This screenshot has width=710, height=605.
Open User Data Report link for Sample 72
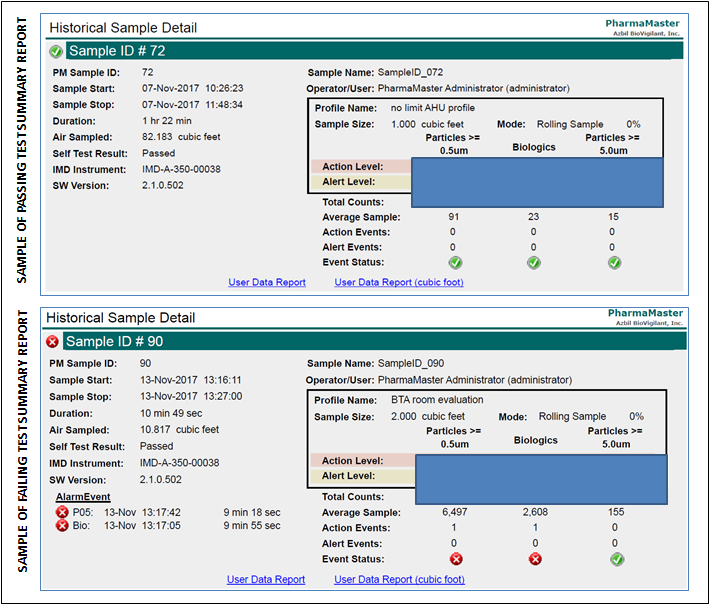point(267,283)
